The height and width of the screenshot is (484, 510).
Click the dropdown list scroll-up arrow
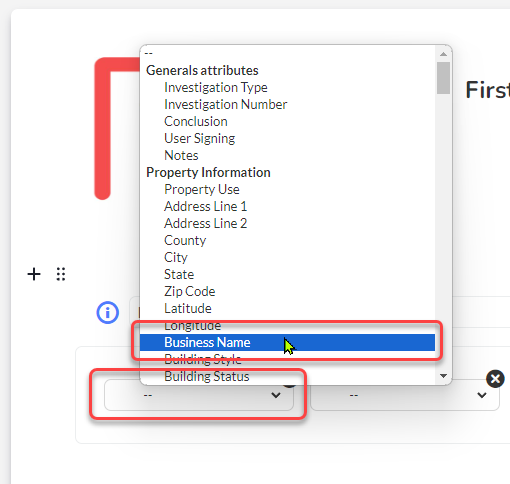(x=443, y=54)
